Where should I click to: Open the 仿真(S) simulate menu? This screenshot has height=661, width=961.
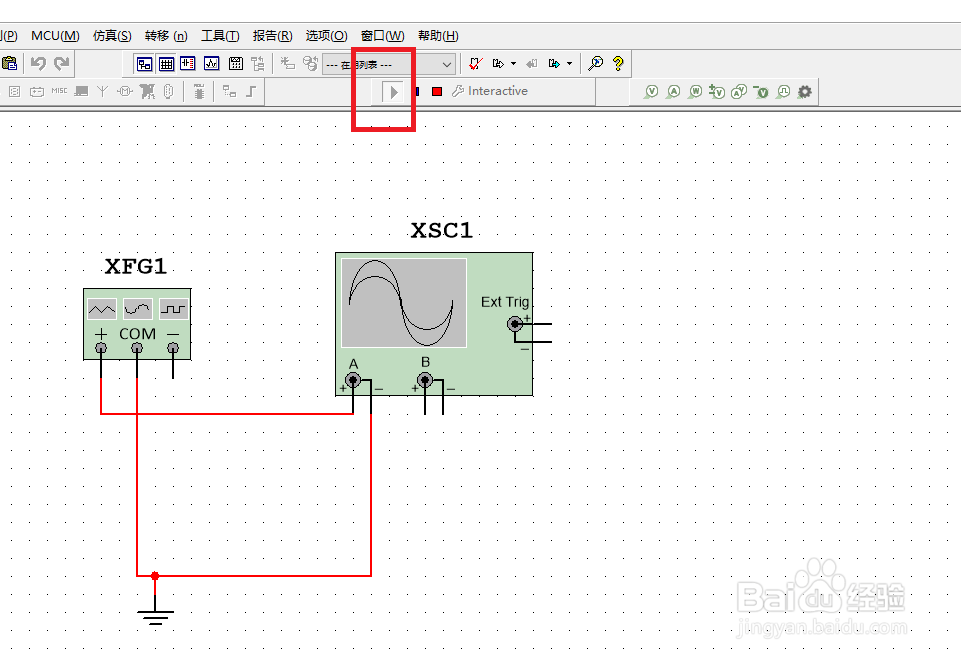coord(112,36)
